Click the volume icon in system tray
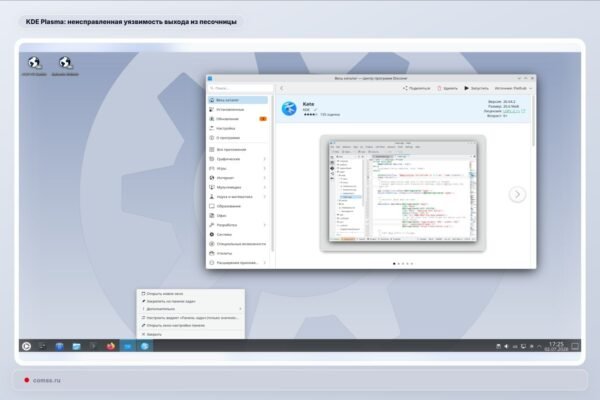 tap(506, 346)
